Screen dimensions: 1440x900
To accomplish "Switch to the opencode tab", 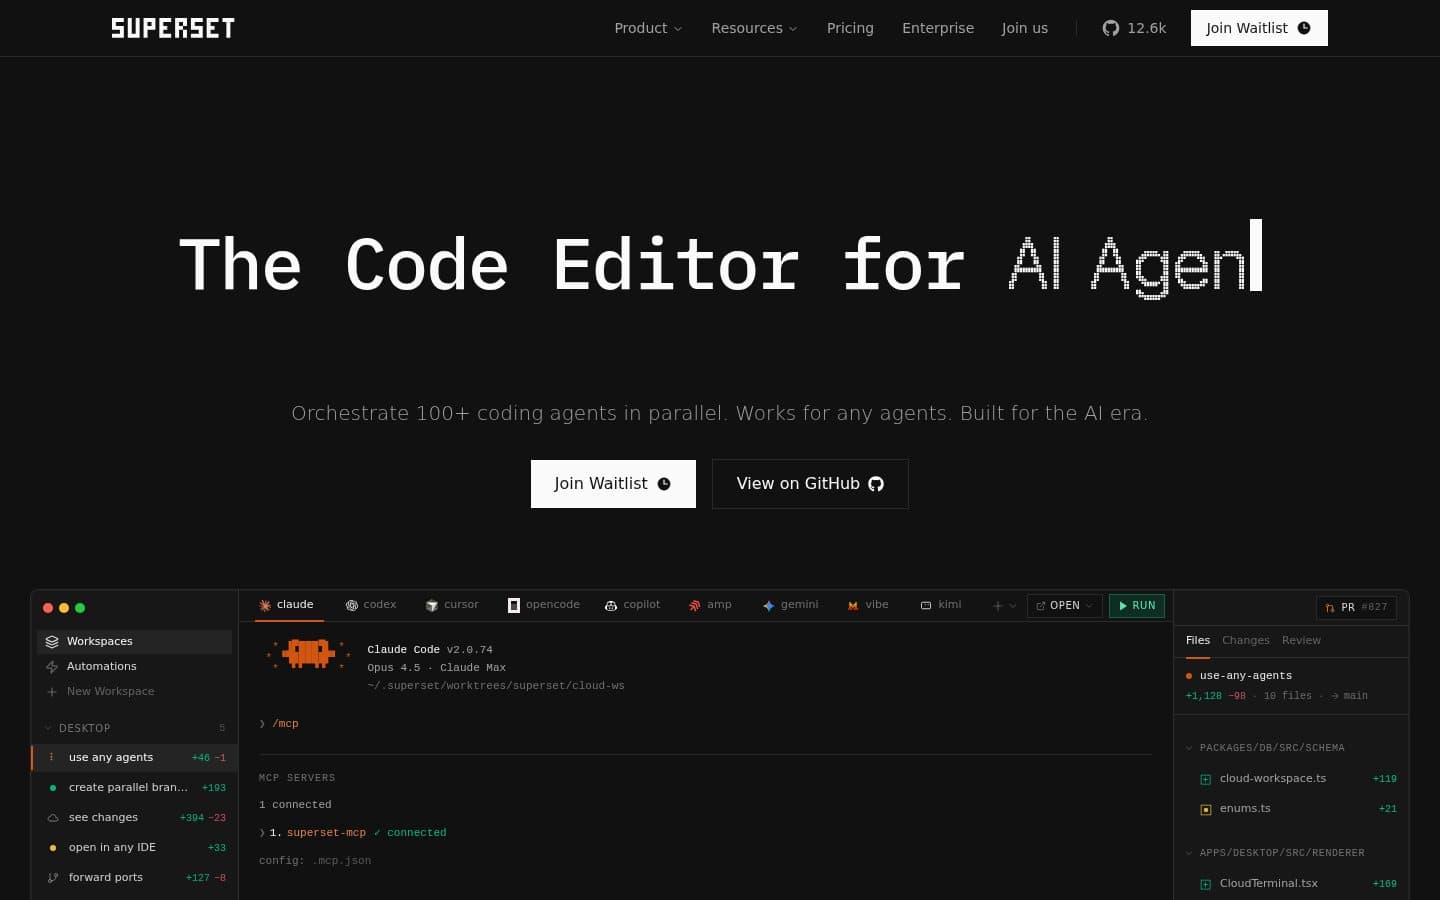I will pyautogui.click(x=544, y=605).
